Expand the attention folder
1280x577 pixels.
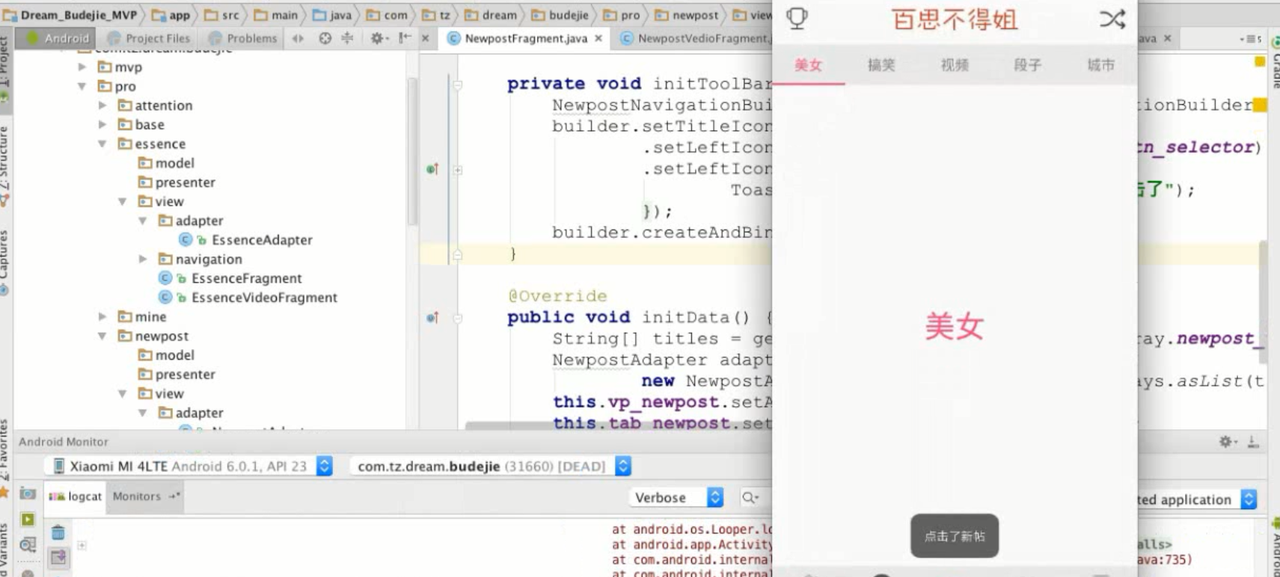click(102, 105)
